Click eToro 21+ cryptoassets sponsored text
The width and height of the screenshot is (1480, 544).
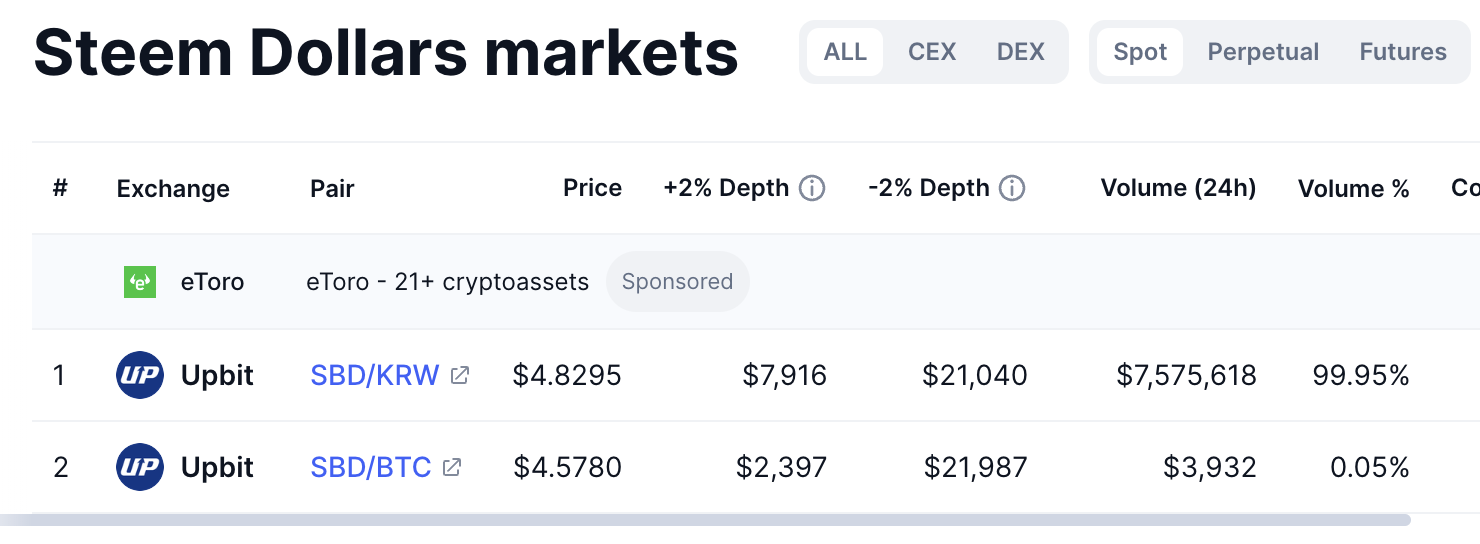tap(447, 282)
